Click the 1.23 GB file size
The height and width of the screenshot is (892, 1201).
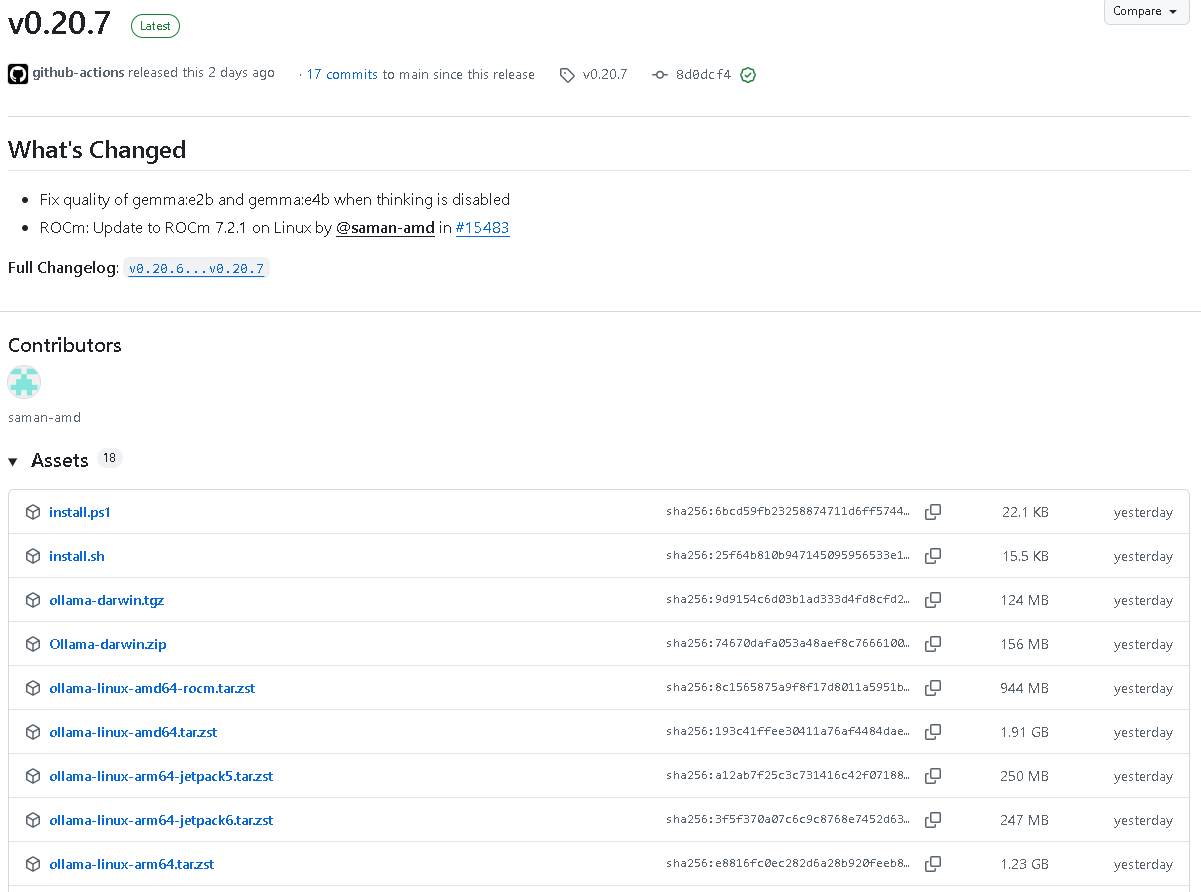coord(1025,864)
